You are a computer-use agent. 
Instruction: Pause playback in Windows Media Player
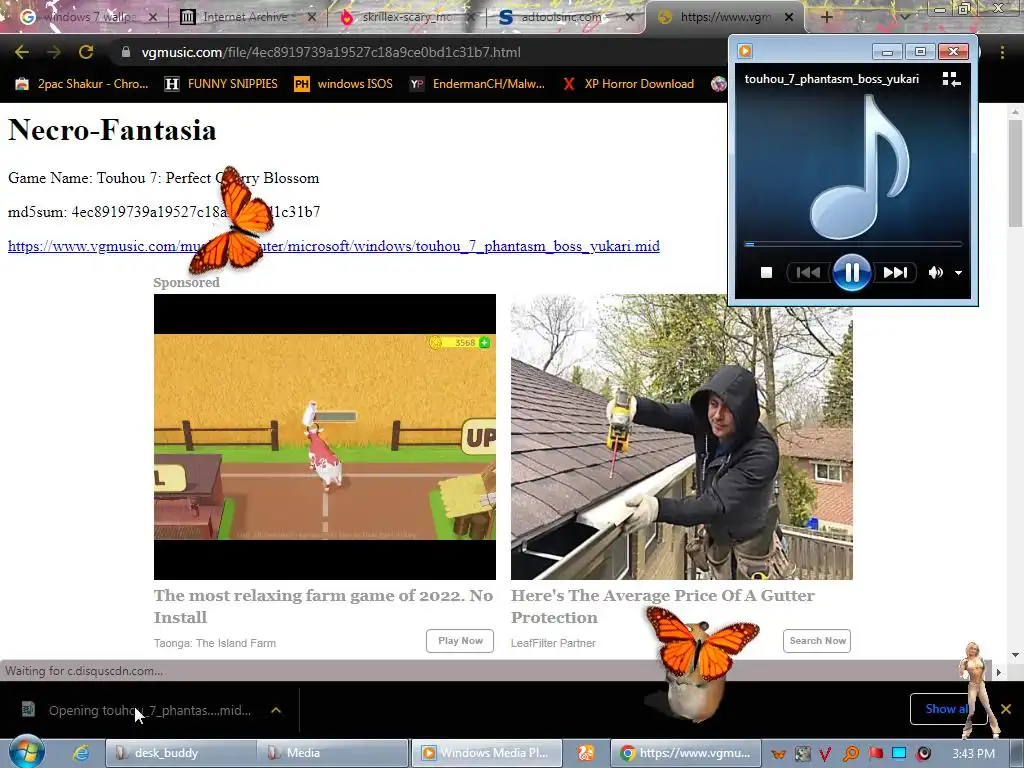coord(852,272)
